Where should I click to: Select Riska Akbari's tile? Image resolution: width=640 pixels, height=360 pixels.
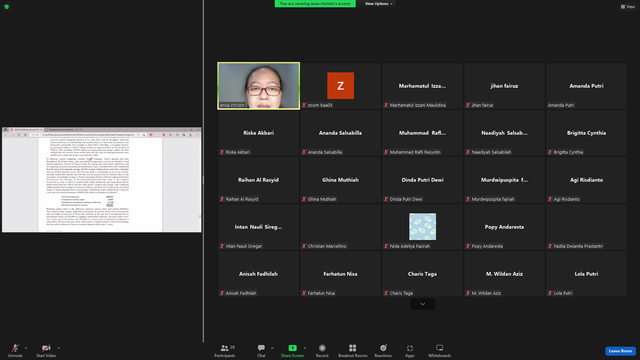pos(259,133)
